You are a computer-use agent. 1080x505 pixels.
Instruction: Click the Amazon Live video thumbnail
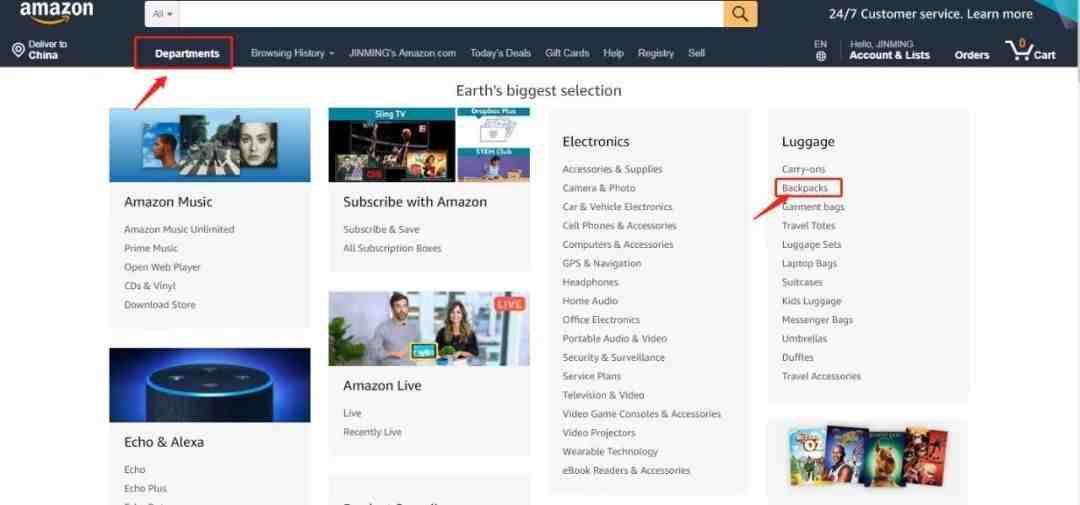(429, 329)
